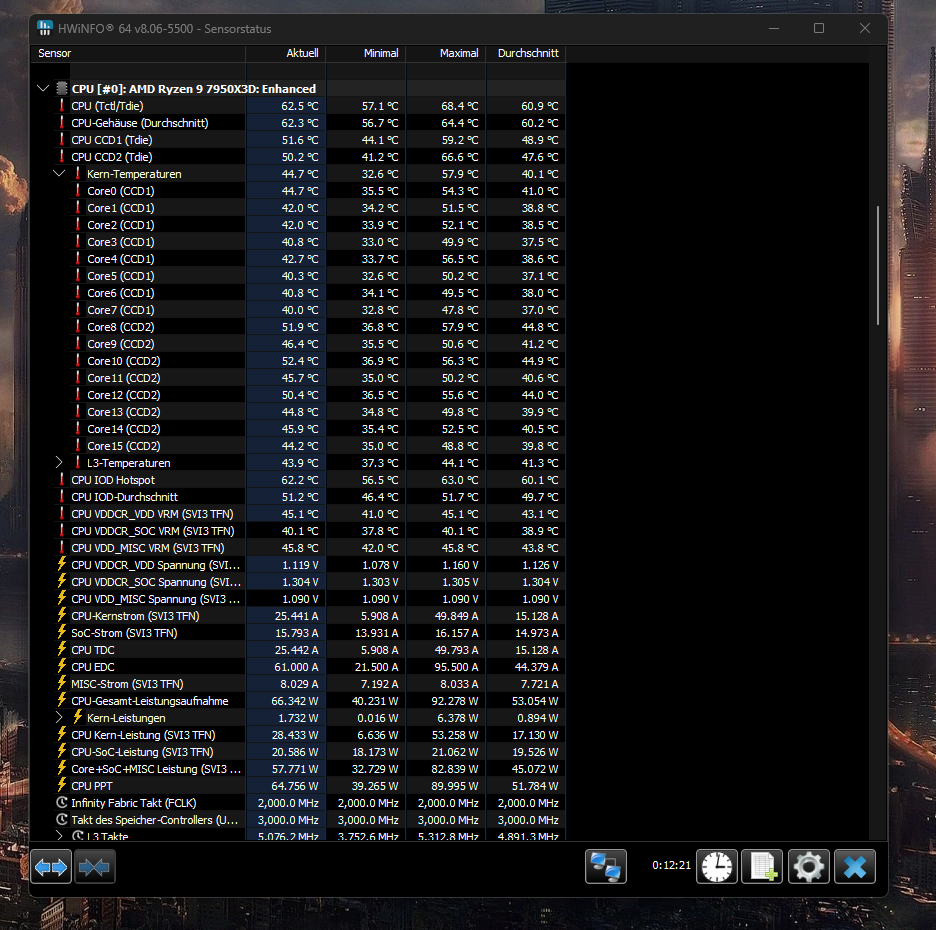936x930 pixels.
Task: Click clock icon beside Infinity Fabric Takt
Action: pos(61,803)
